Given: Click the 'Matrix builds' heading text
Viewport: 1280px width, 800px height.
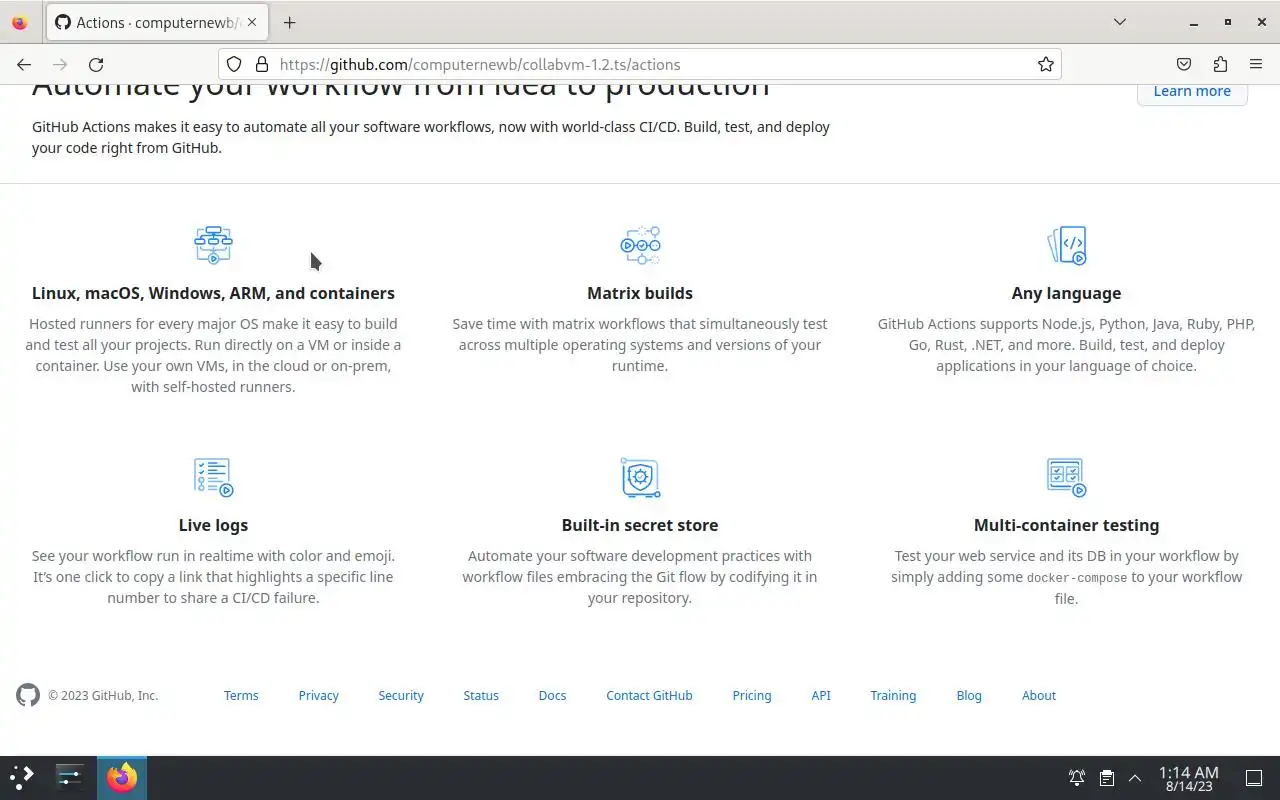Looking at the screenshot, I should (640, 293).
